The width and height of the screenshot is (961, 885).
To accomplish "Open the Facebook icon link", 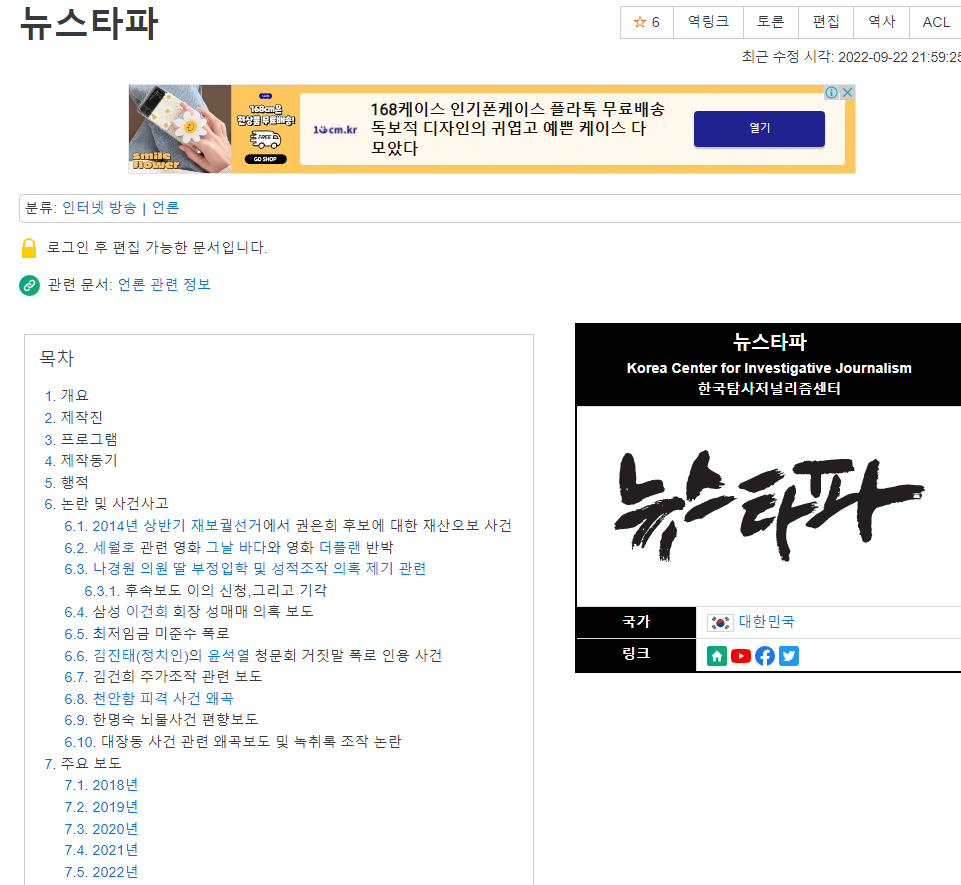I will 765,656.
